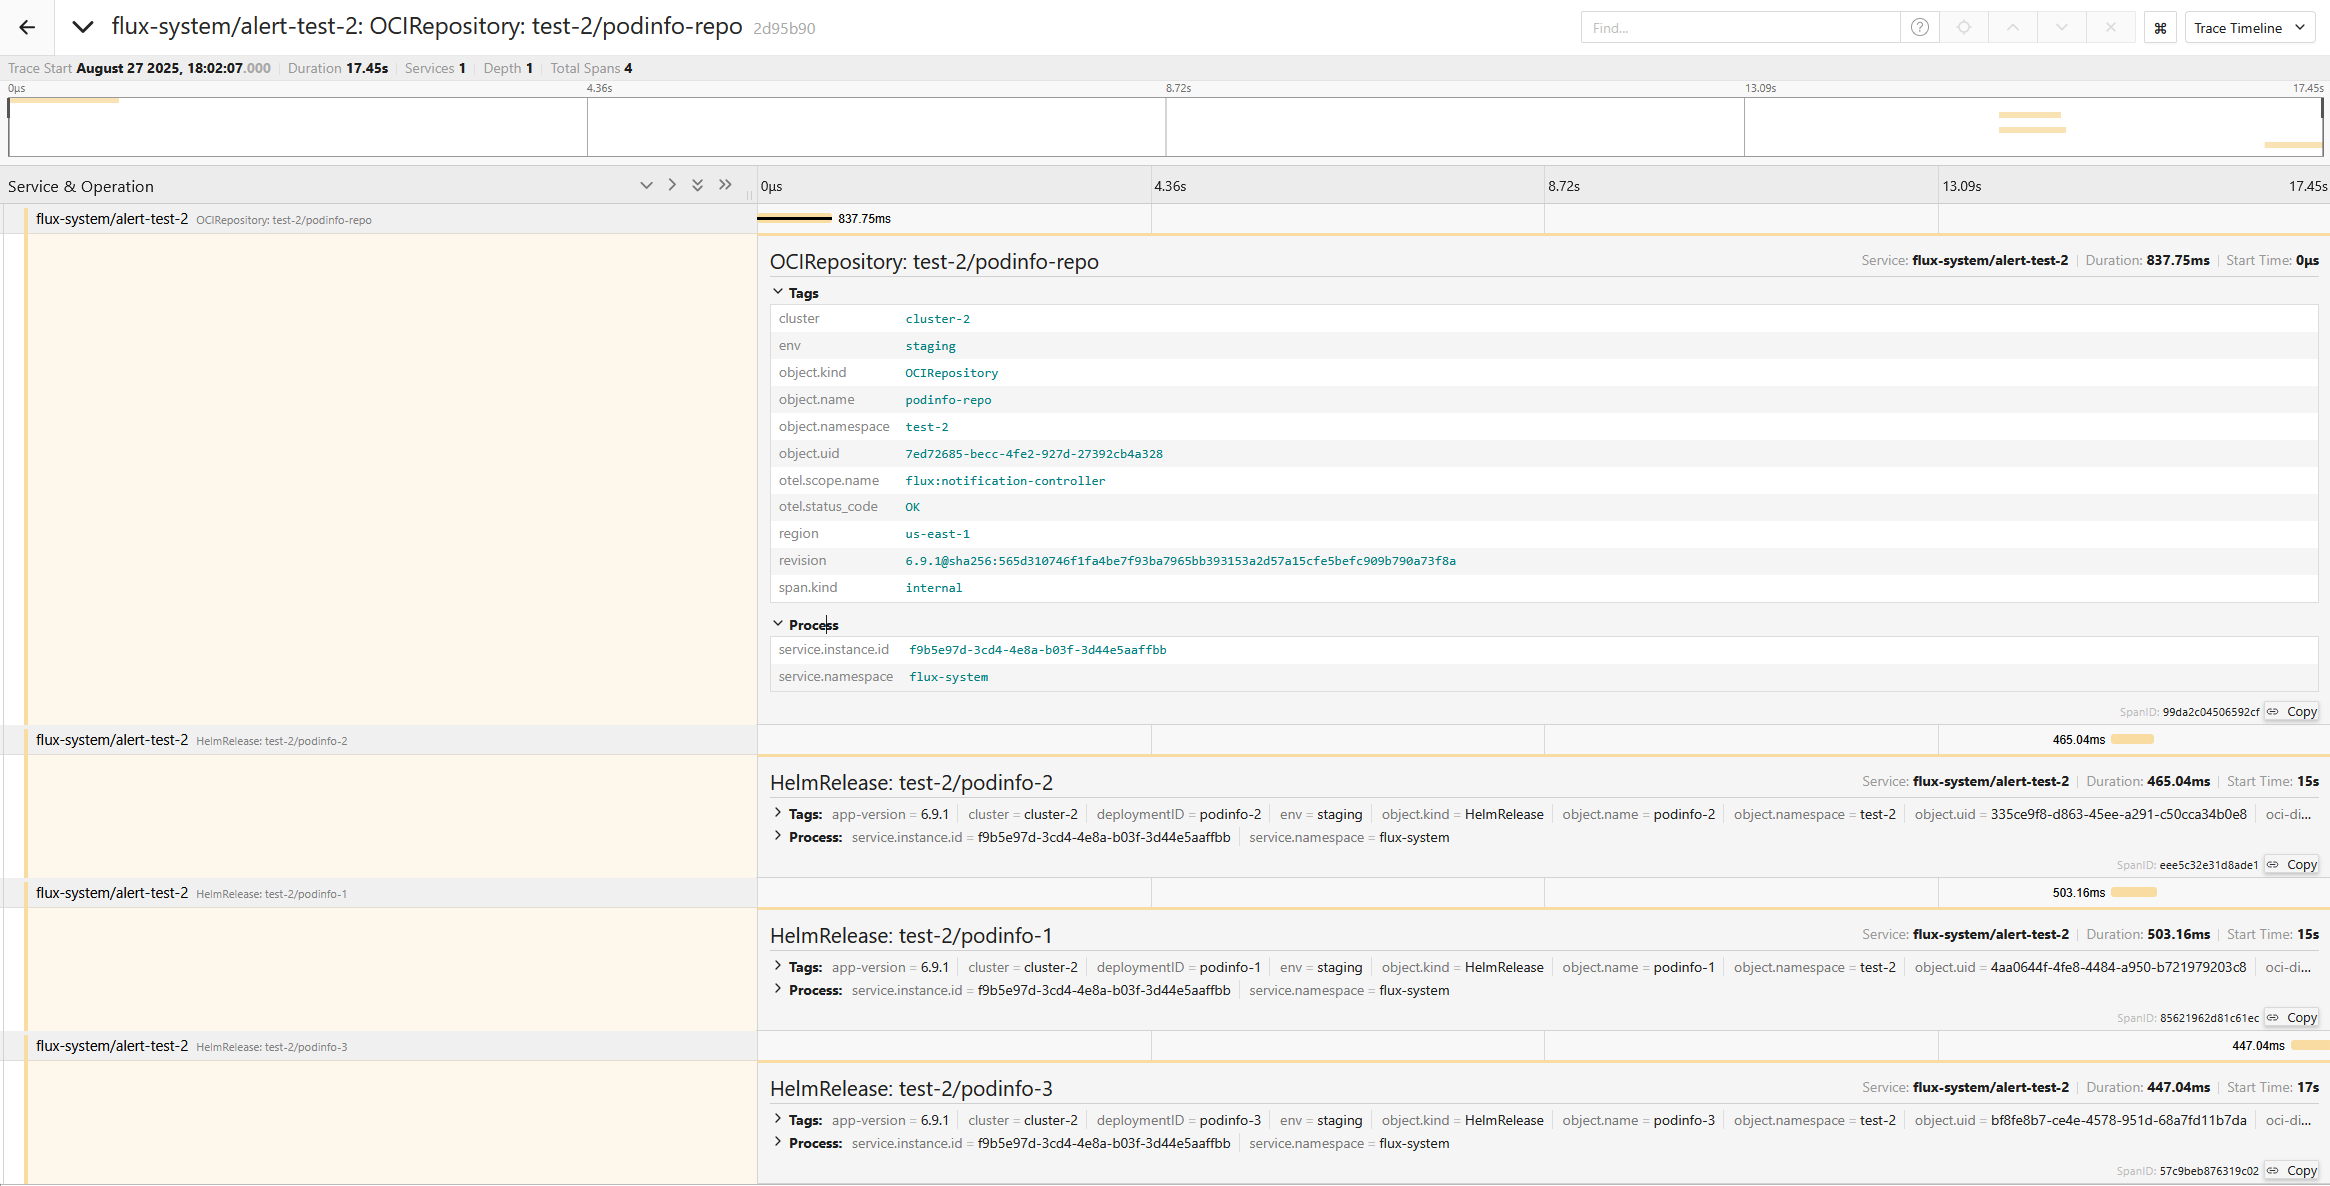Collapse the trace header chevron beside title
2330x1186 pixels.
click(83, 27)
